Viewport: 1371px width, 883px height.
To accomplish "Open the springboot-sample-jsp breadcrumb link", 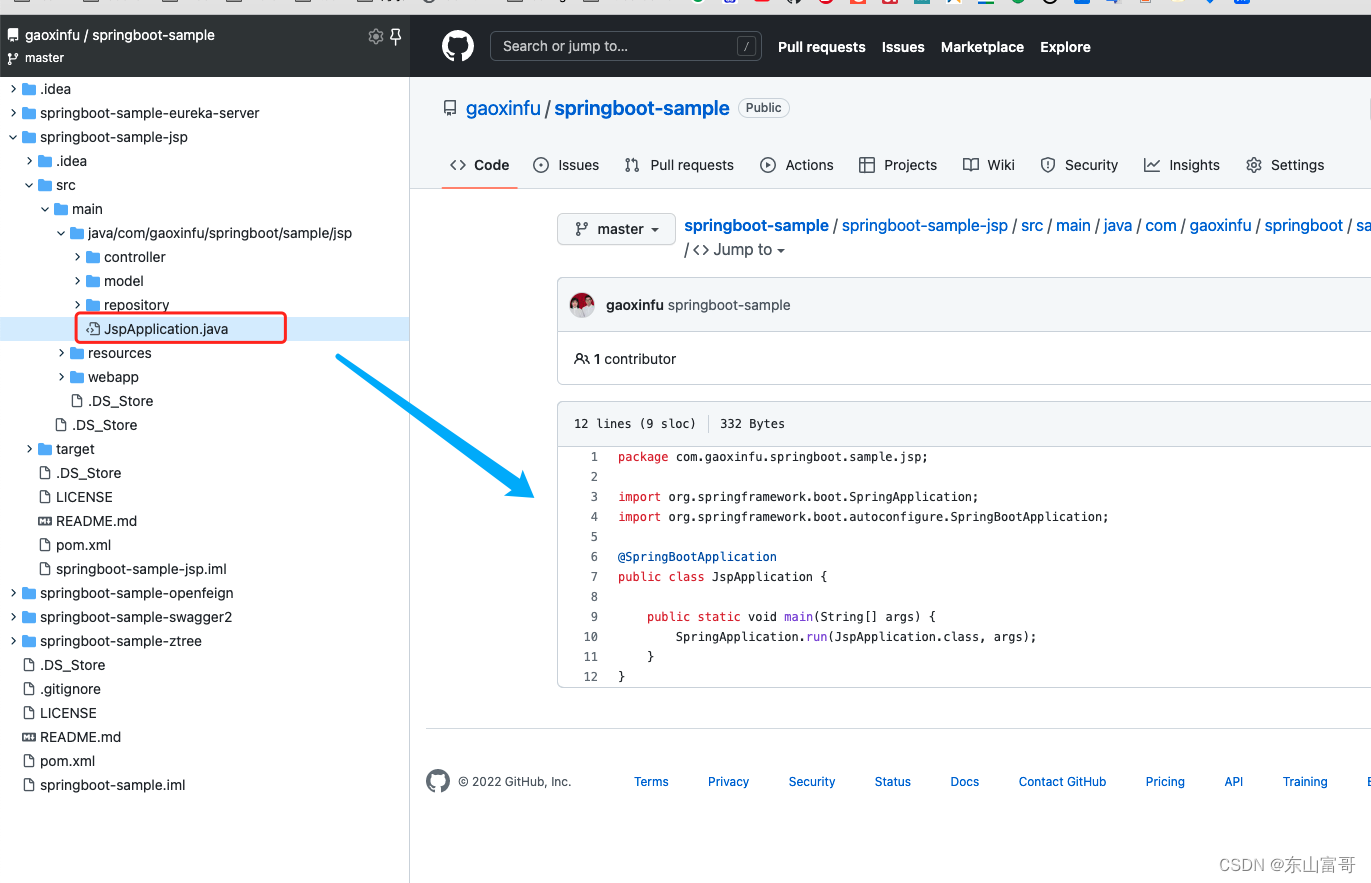I will pyautogui.click(x=925, y=226).
